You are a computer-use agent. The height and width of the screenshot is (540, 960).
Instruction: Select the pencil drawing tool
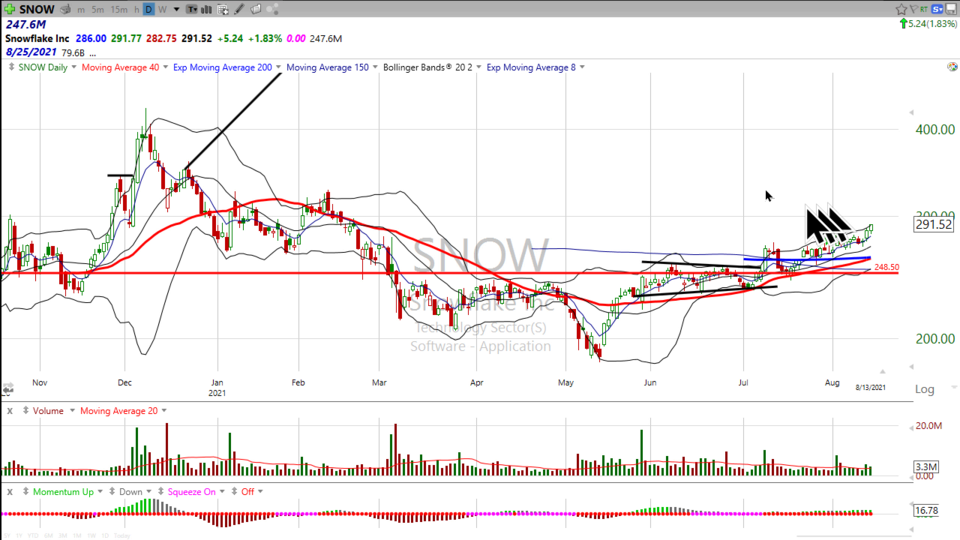pyautogui.click(x=239, y=9)
